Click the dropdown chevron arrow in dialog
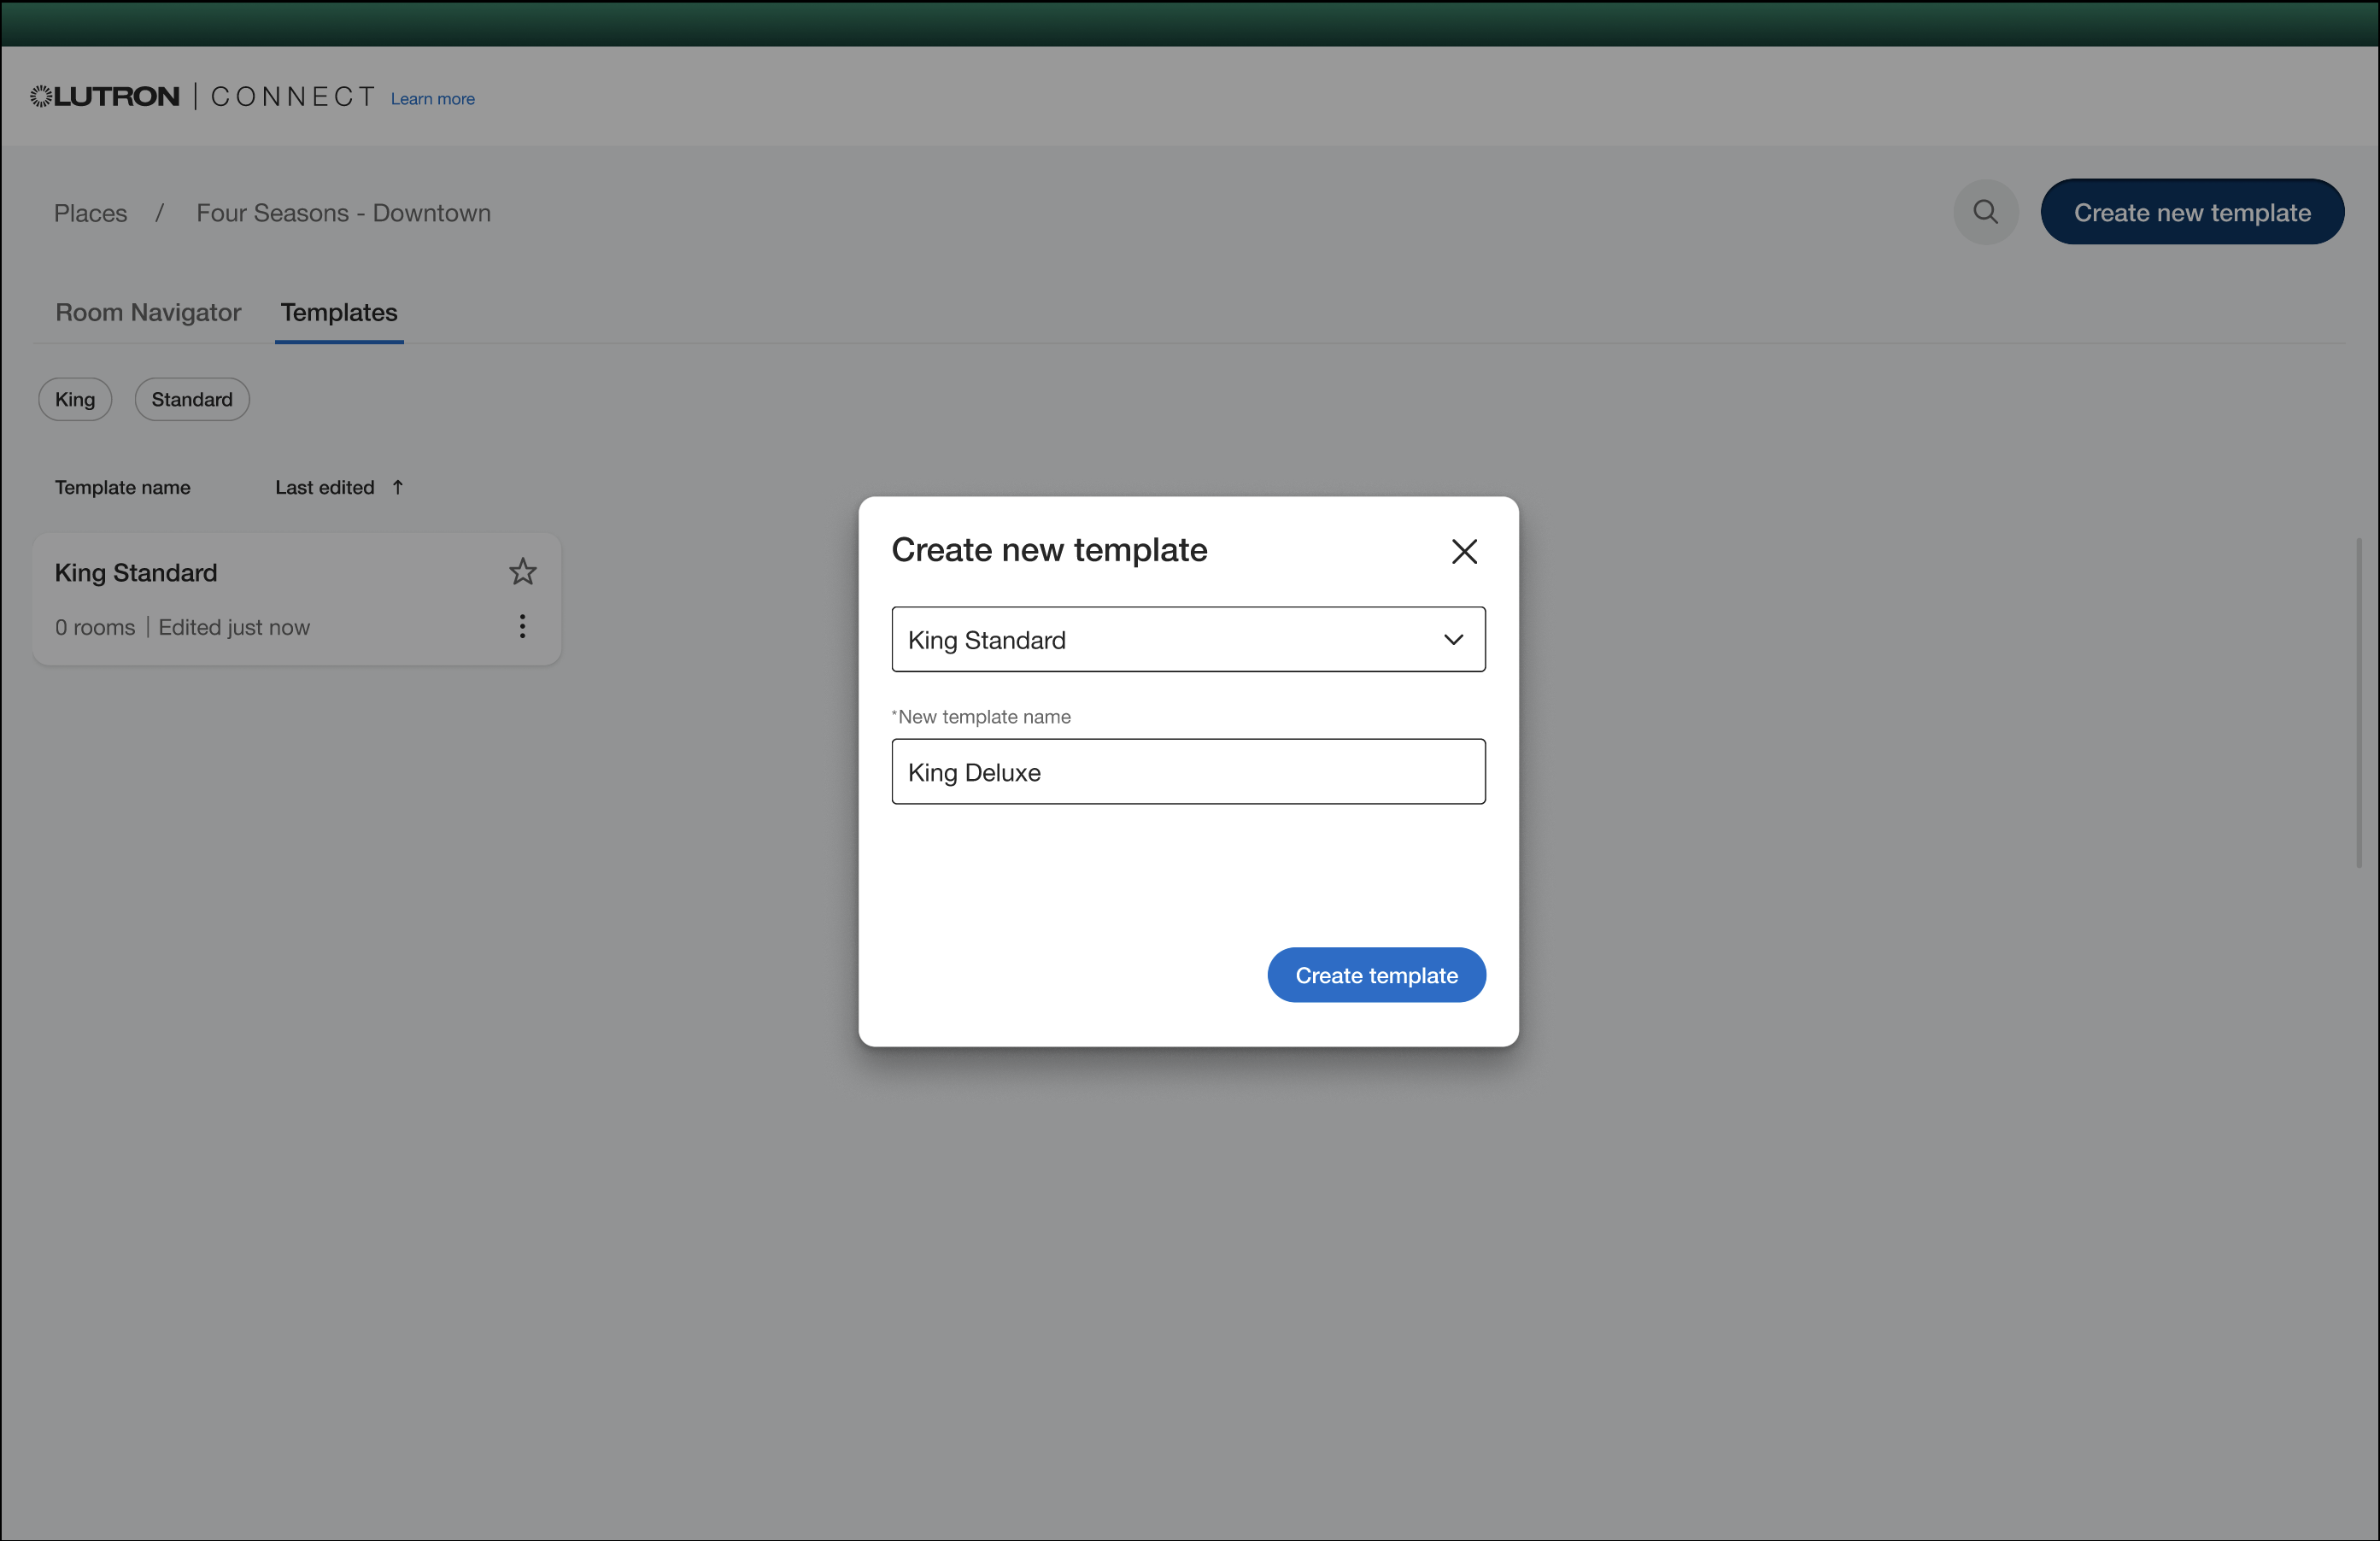The width and height of the screenshot is (2380, 1541). pos(1453,640)
